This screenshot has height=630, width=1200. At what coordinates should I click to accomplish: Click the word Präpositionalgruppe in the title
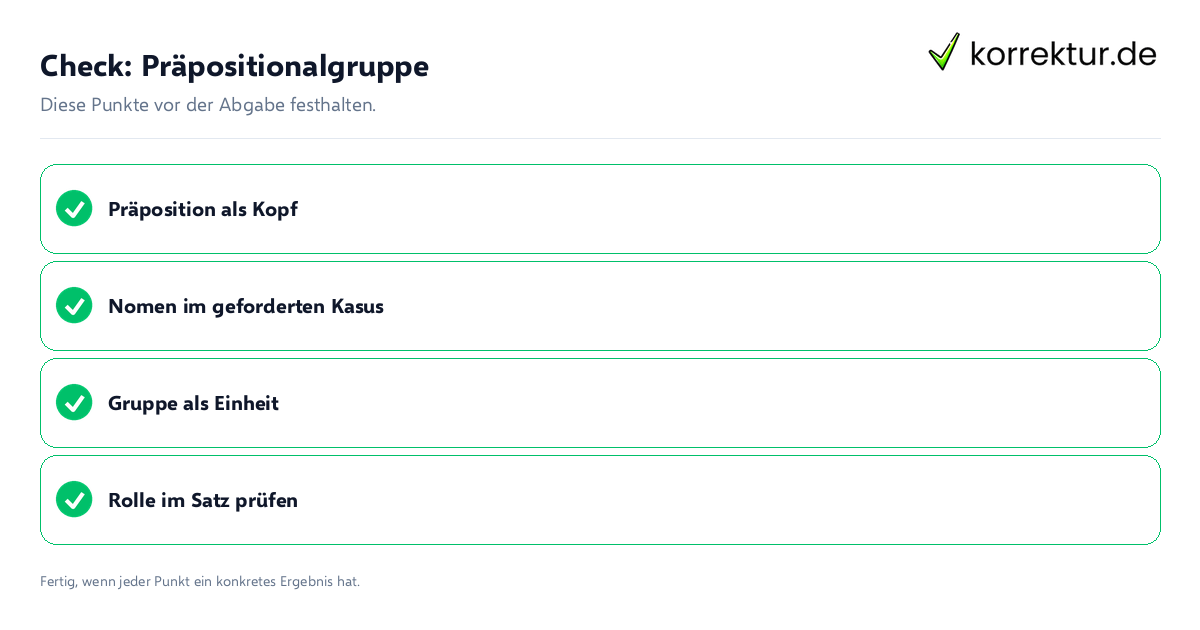(285, 67)
